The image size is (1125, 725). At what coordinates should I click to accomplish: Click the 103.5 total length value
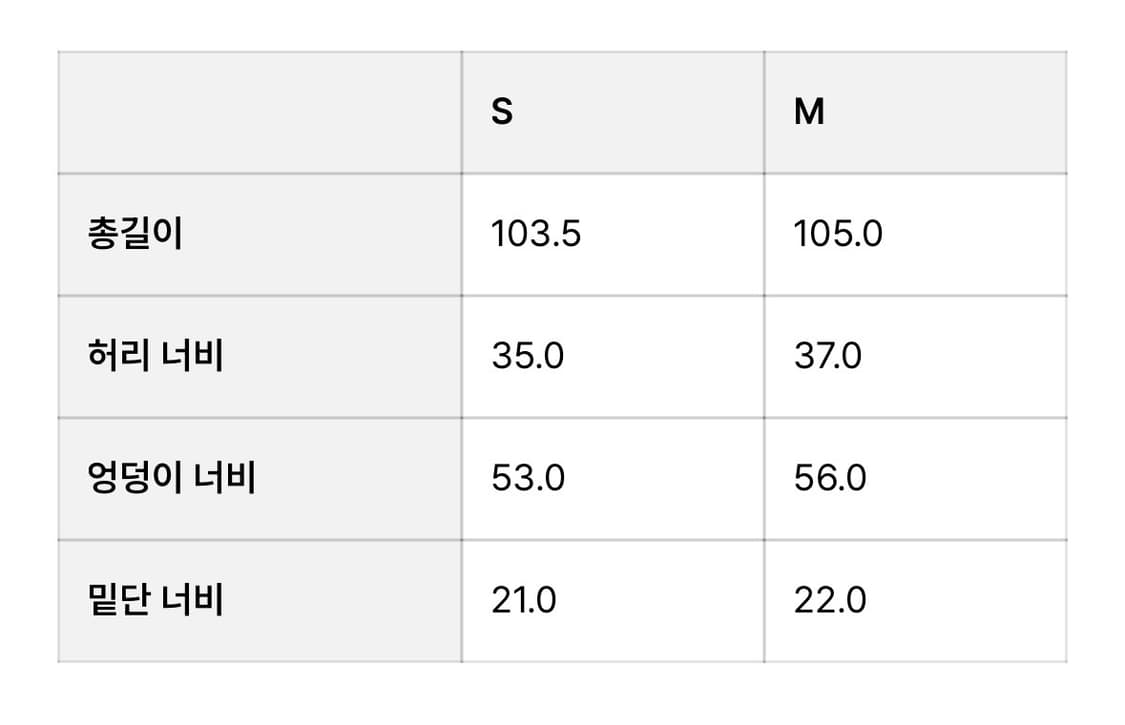pos(536,234)
